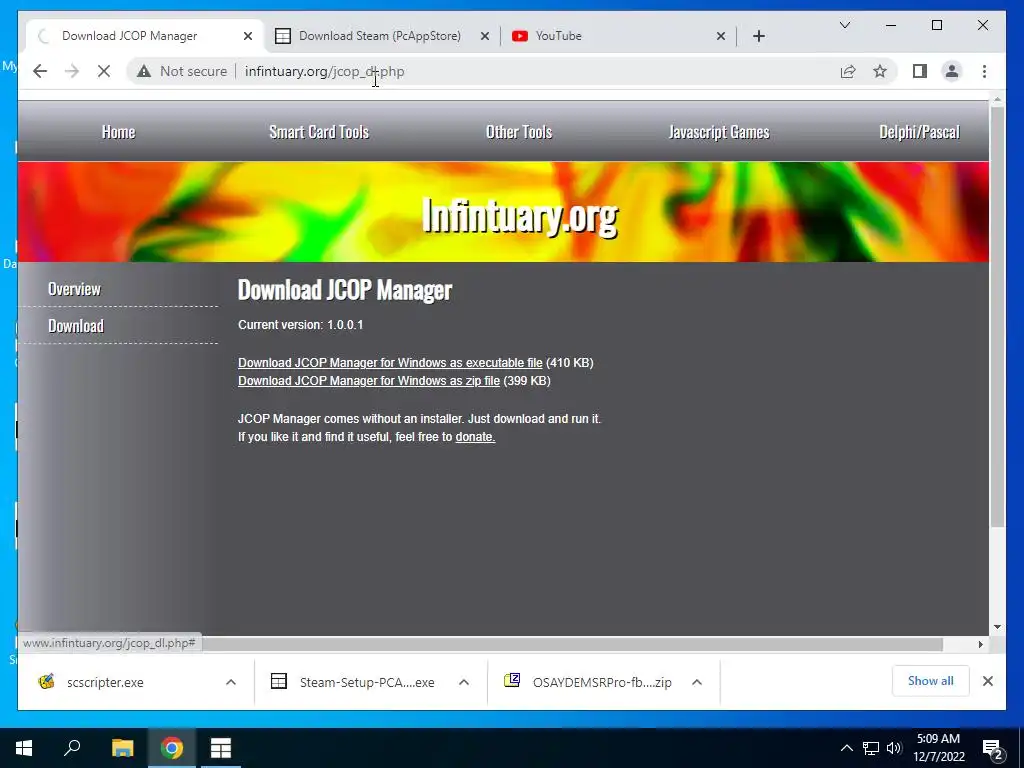Expand options for OSAYDEMSRPro zip download
The image size is (1024, 768).
[x=697, y=682]
